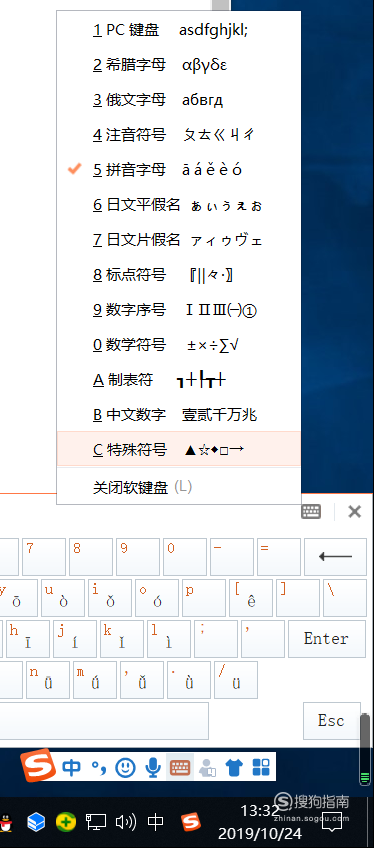Click the QQ penguin tray icon
The image size is (374, 848).
[x=5, y=823]
